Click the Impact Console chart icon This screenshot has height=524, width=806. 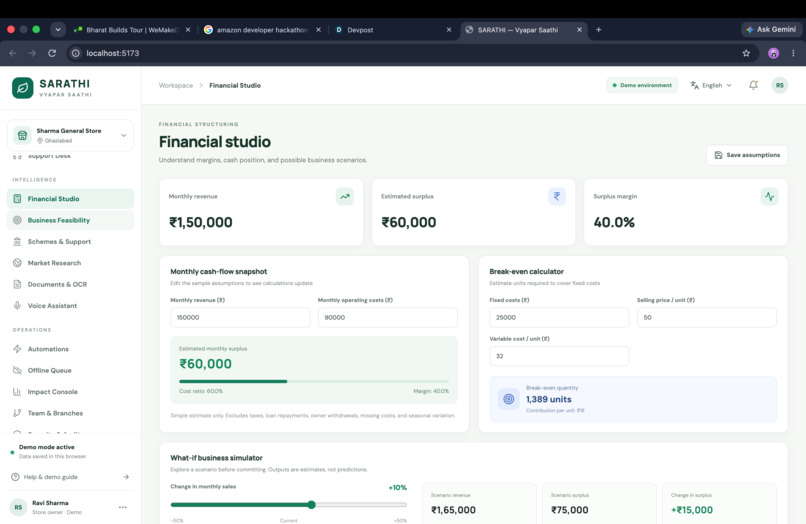tap(17, 392)
